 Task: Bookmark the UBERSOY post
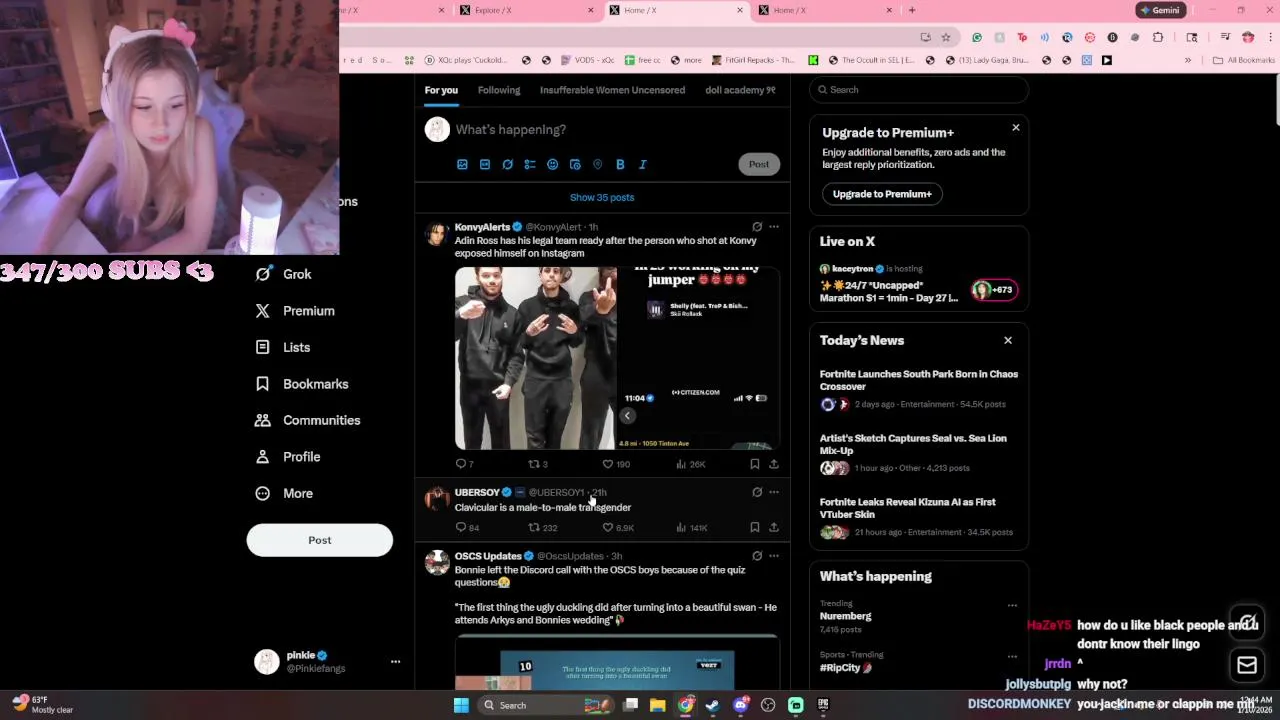tap(755, 527)
